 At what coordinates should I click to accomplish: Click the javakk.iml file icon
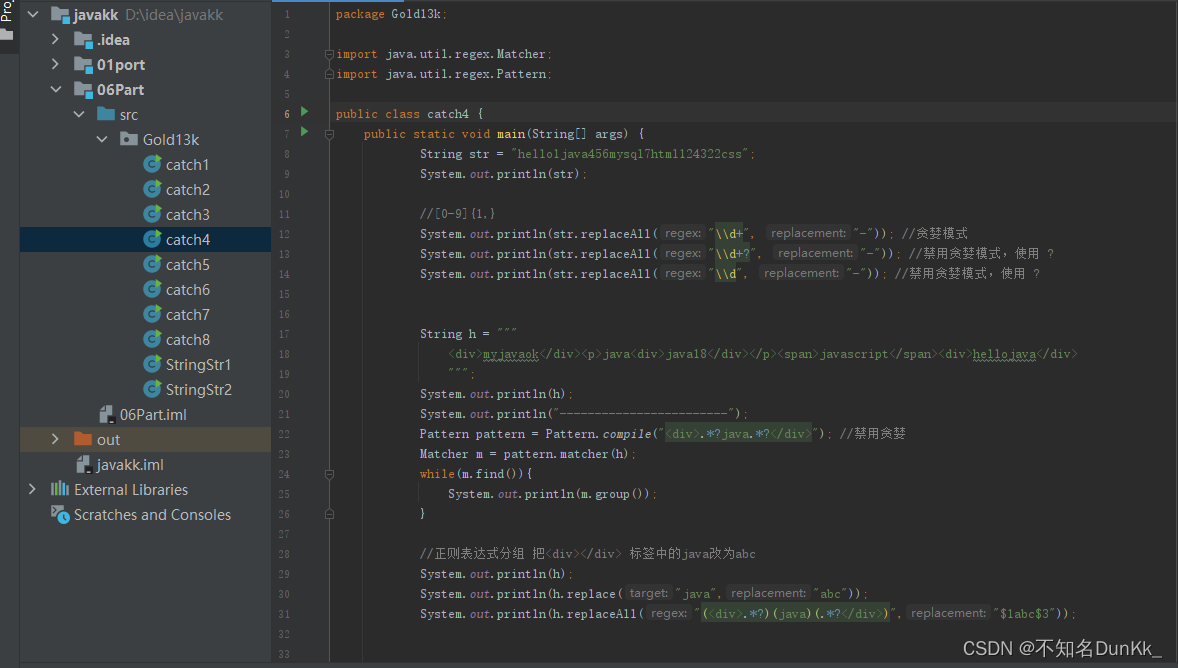tap(84, 464)
